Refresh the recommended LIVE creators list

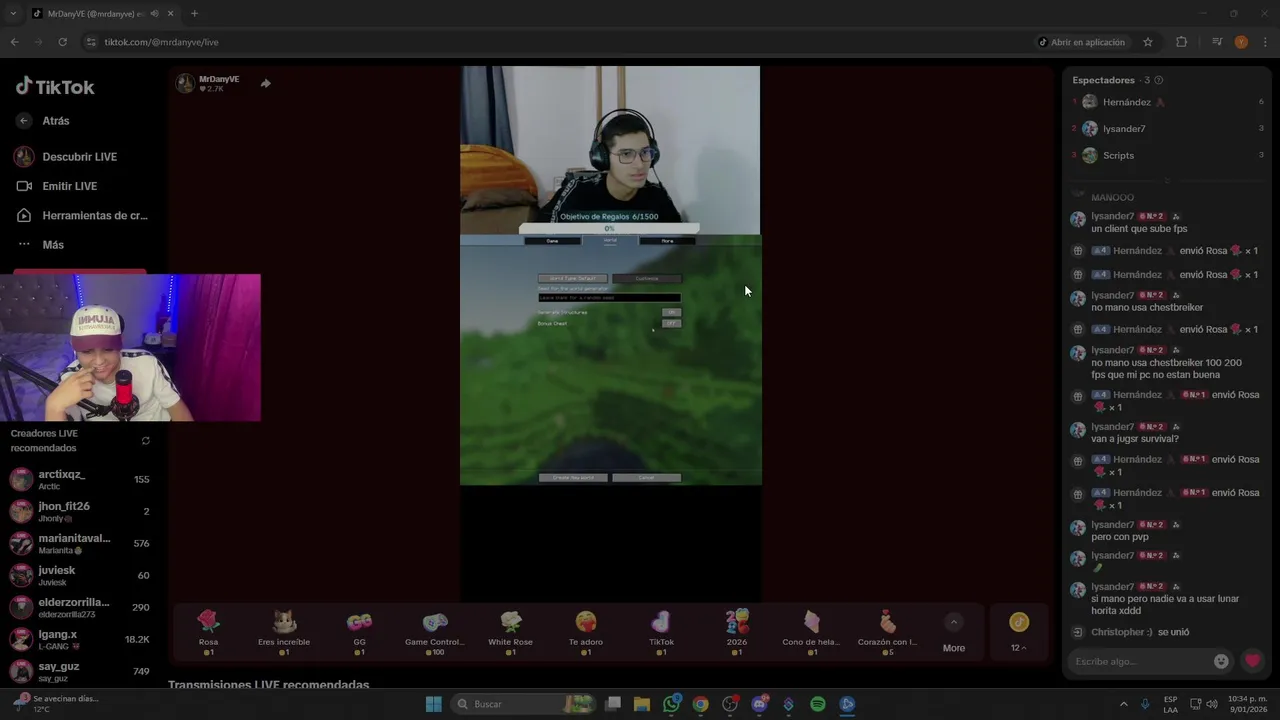(146, 440)
